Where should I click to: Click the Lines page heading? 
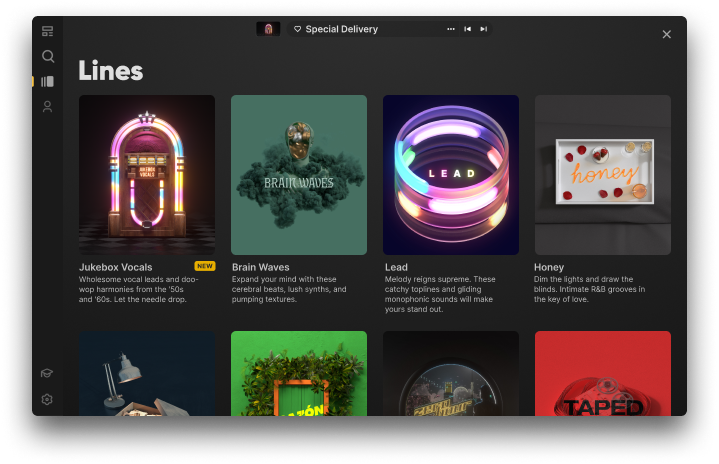pyautogui.click(x=111, y=71)
